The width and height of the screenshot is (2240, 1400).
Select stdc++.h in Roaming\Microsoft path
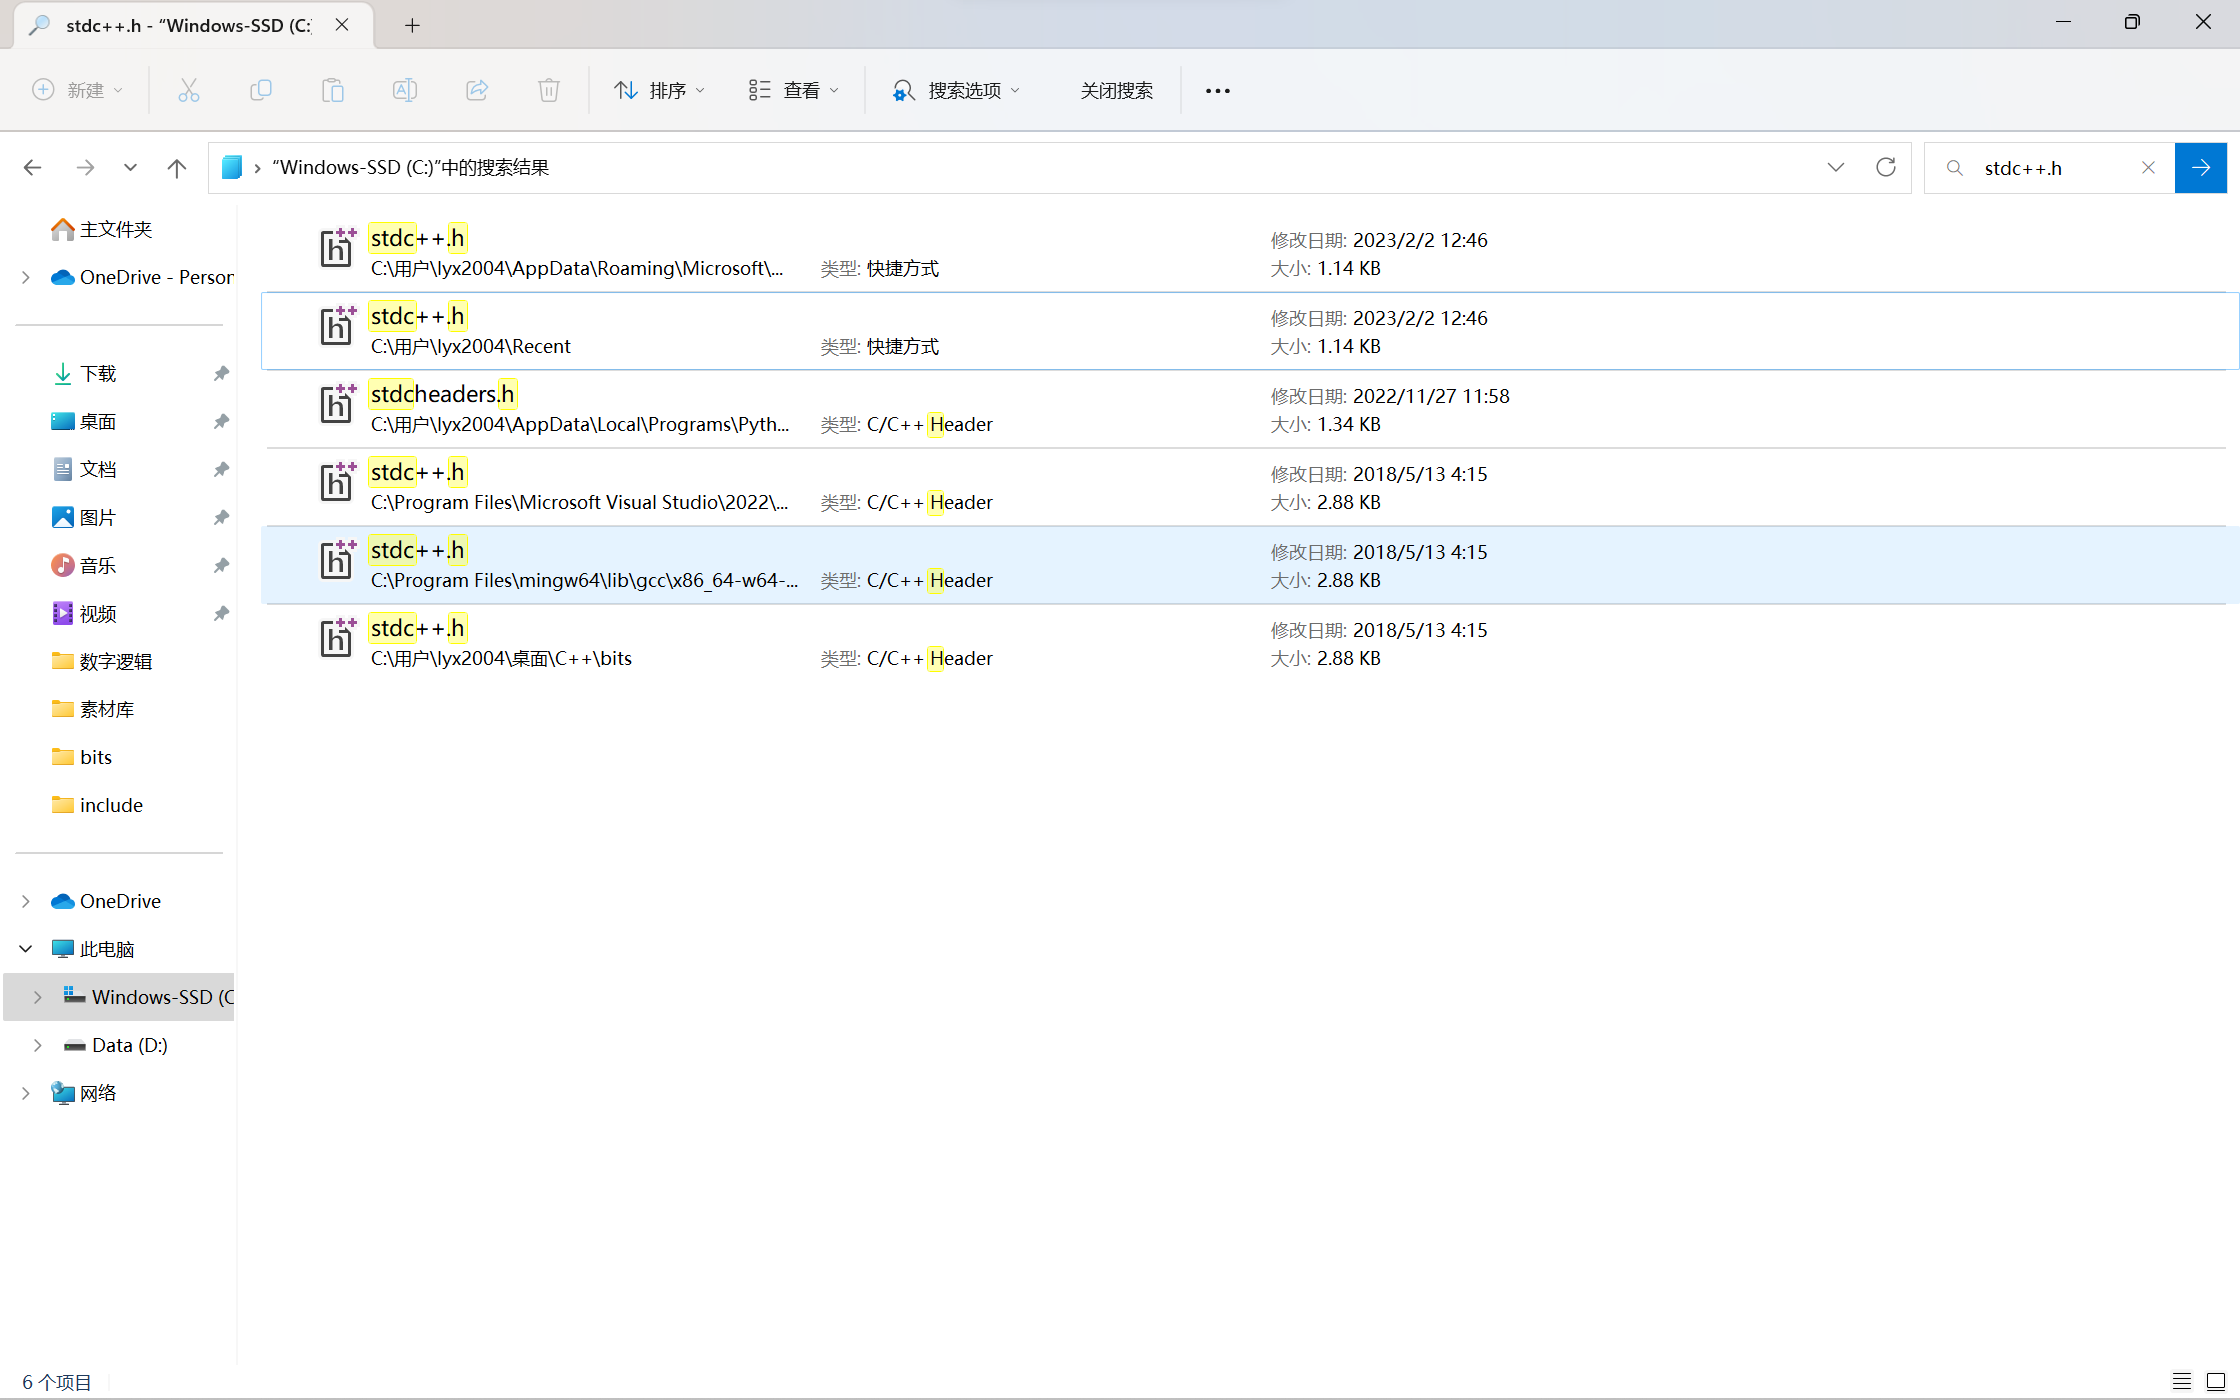click(1250, 253)
